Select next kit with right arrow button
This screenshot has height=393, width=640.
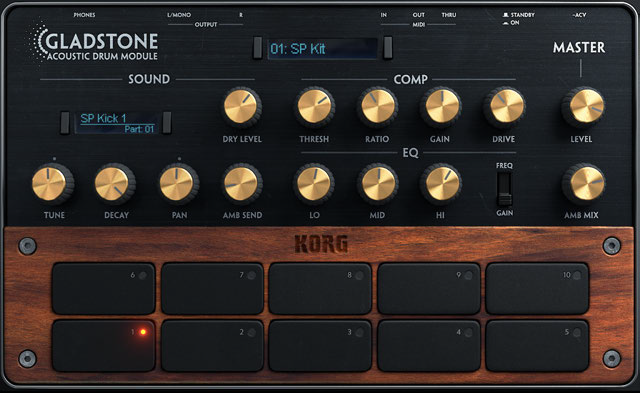[x=388, y=48]
